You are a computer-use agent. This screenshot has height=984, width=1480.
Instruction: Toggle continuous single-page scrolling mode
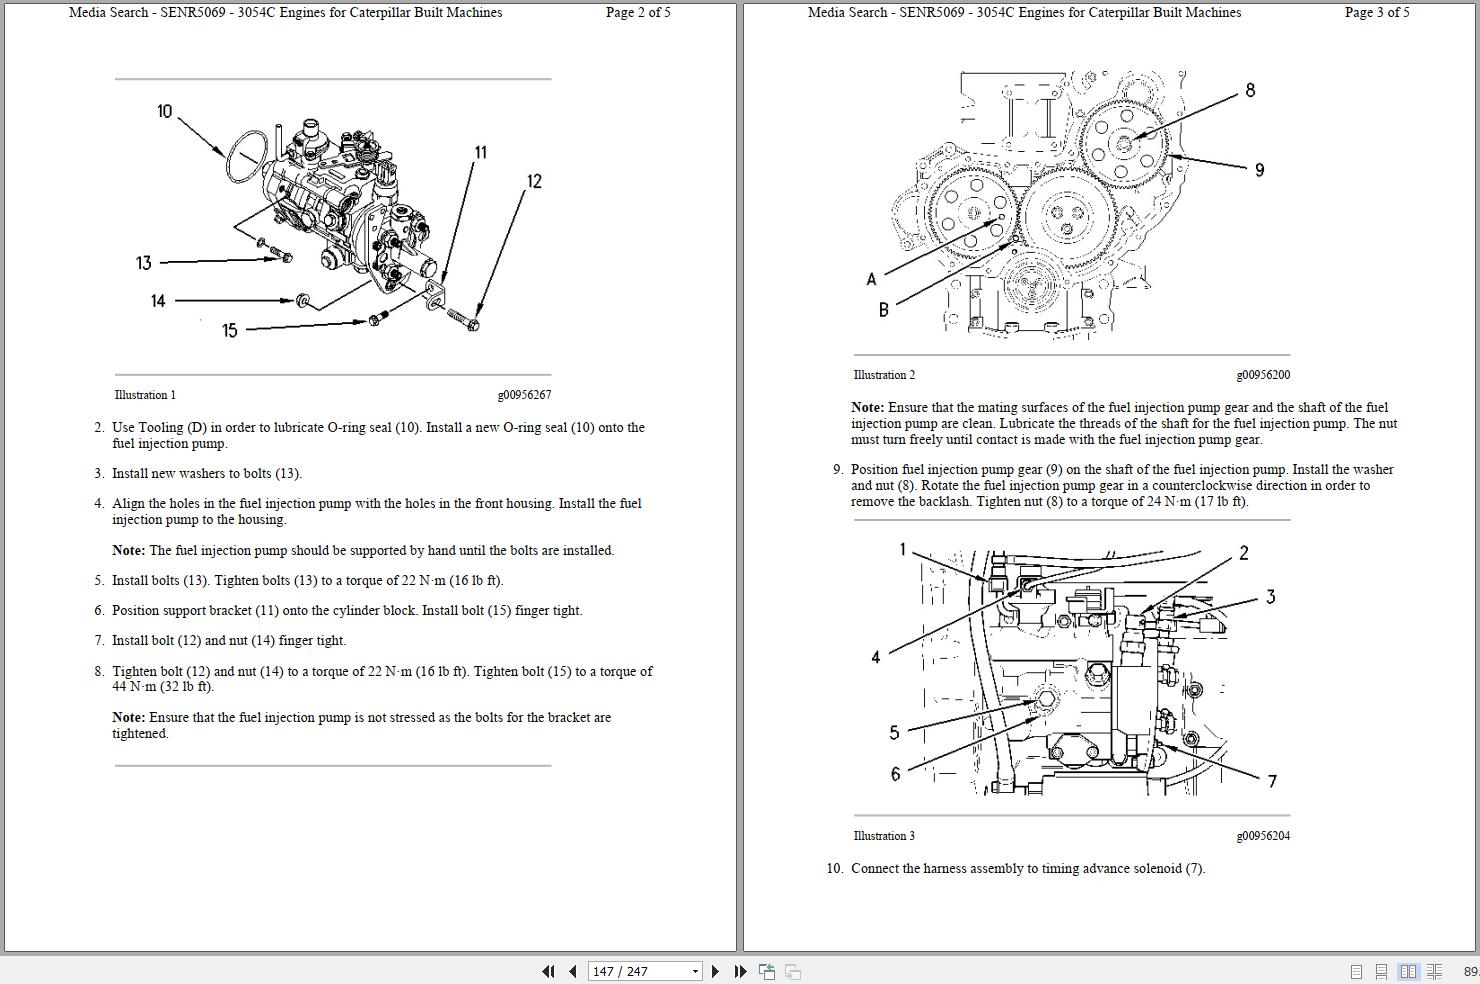(1382, 971)
